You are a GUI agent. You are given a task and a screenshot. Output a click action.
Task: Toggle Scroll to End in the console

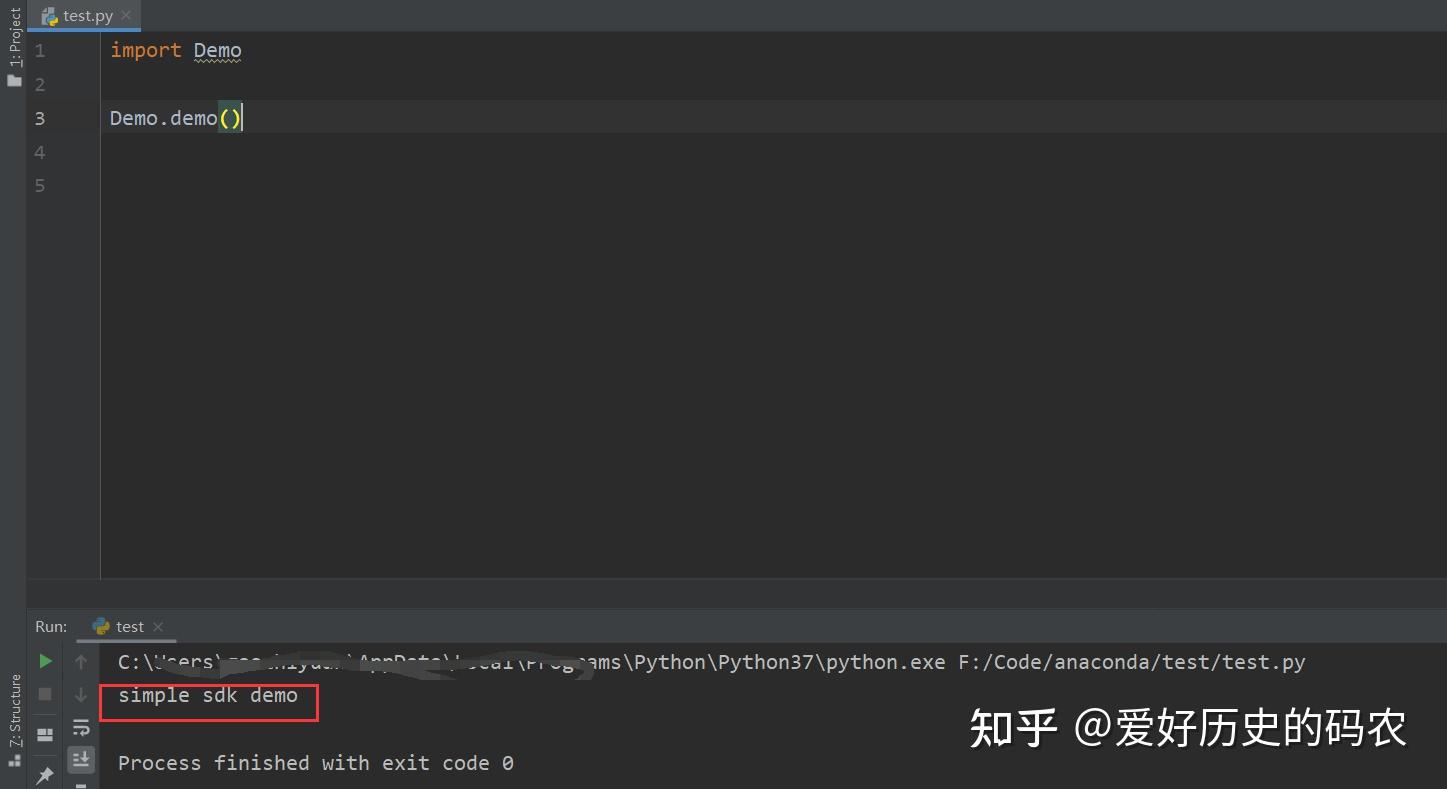pos(81,760)
